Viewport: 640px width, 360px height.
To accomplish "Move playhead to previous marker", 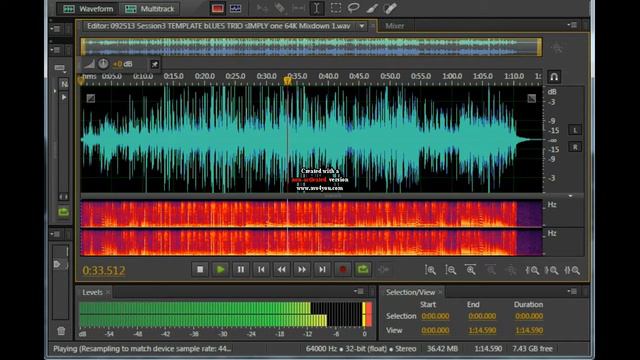I will (x=261, y=269).
